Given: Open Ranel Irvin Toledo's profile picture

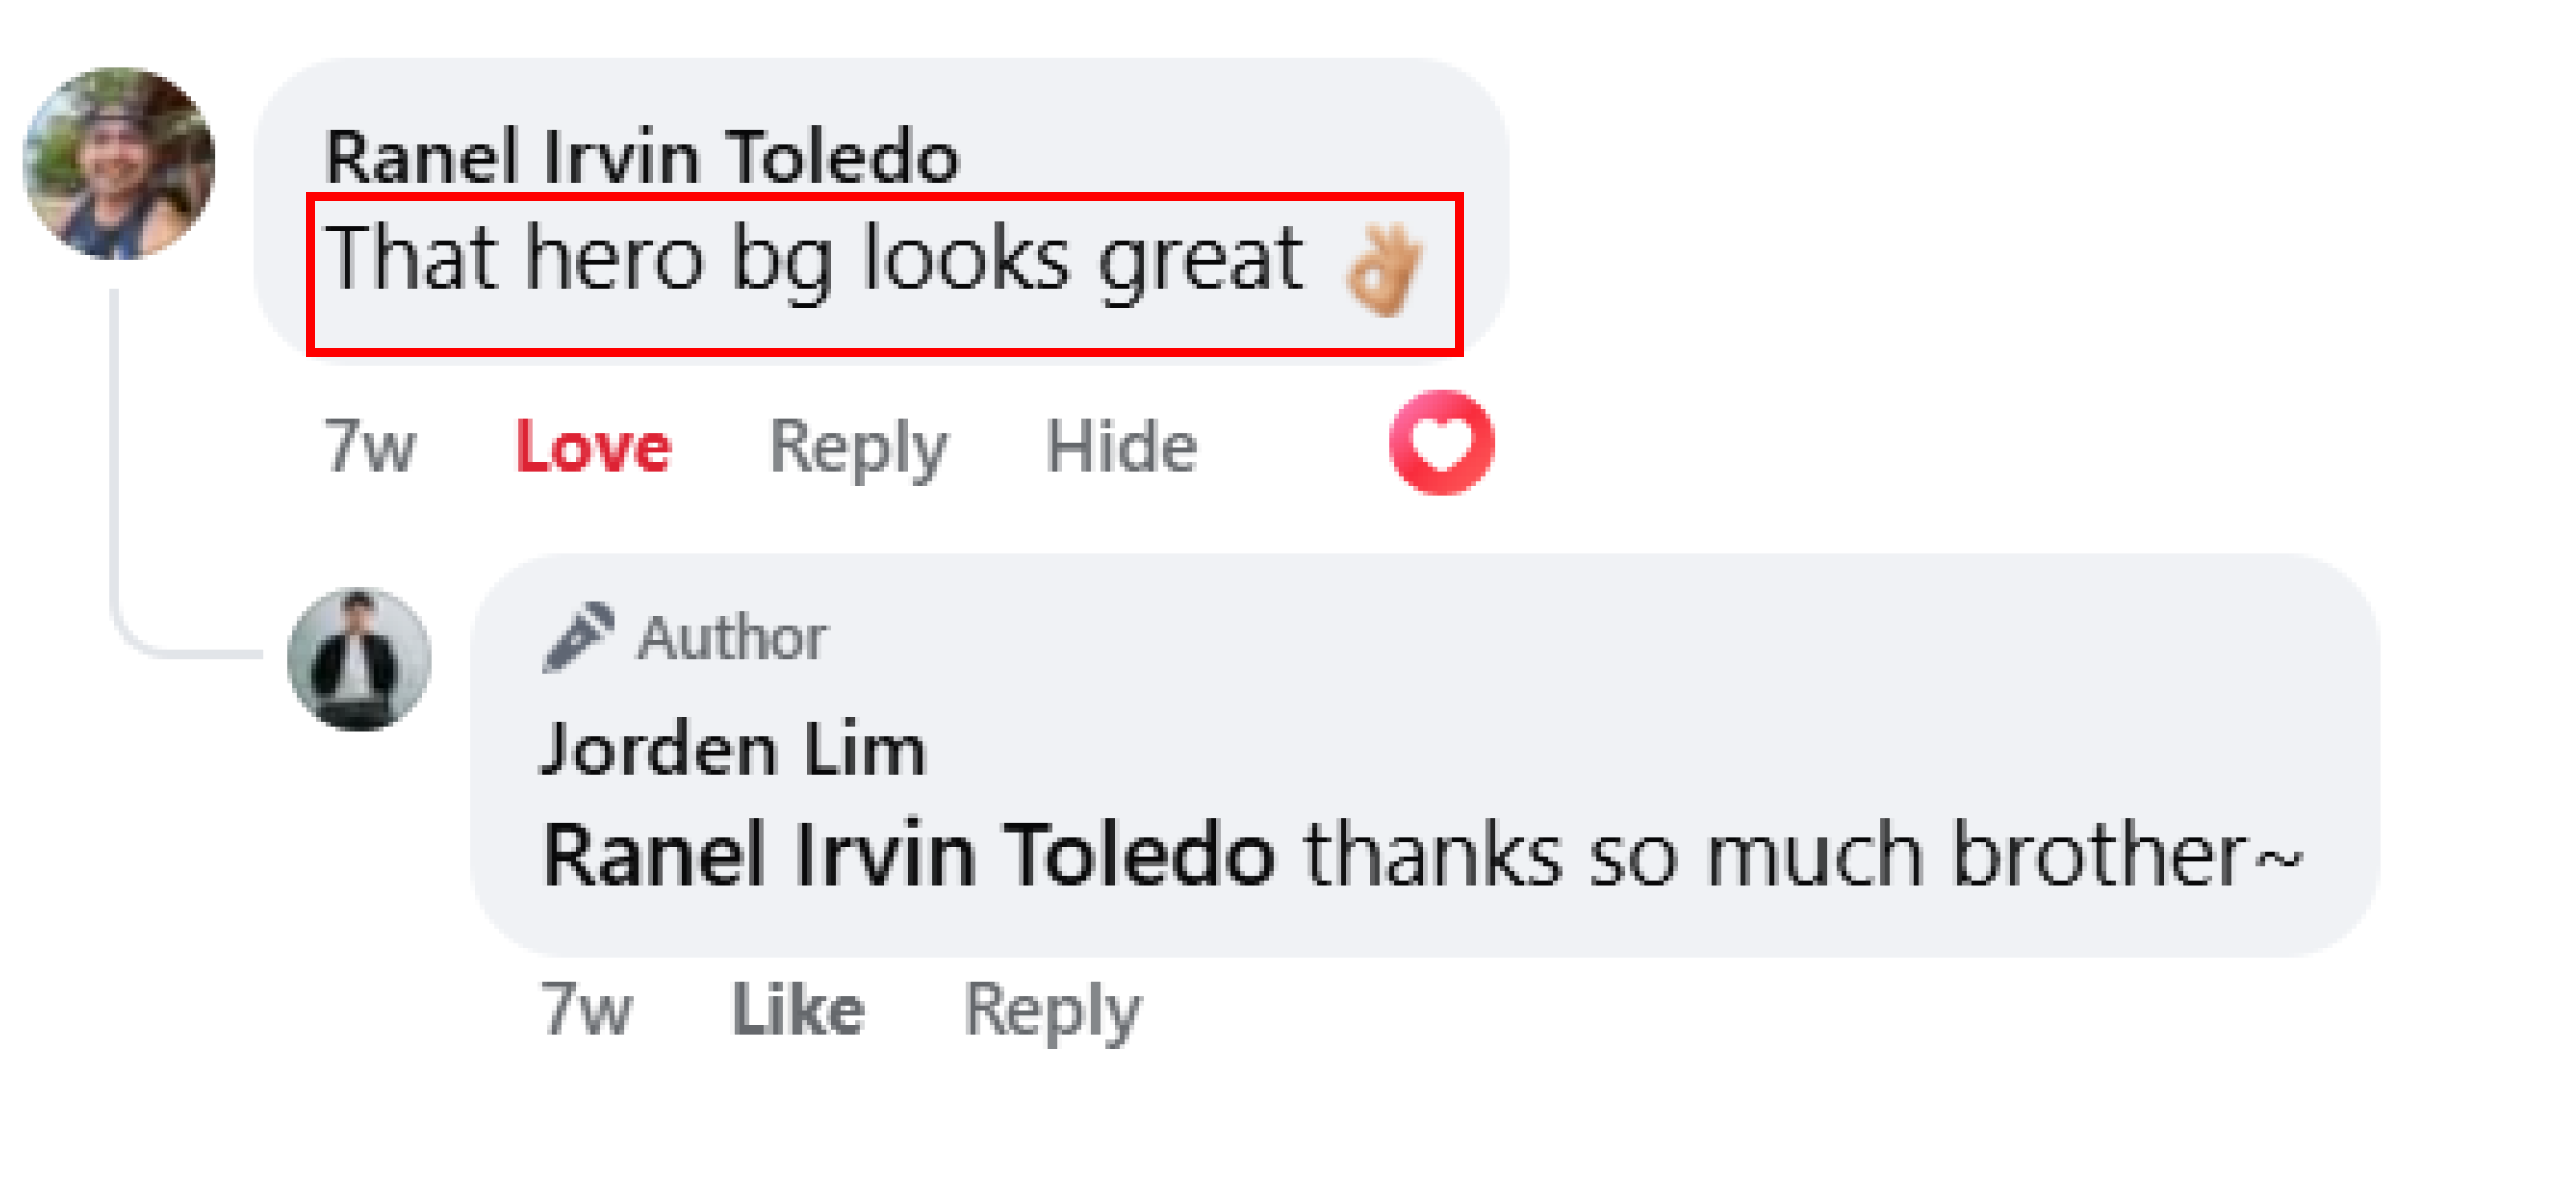Looking at the screenshot, I should [x=118, y=163].
